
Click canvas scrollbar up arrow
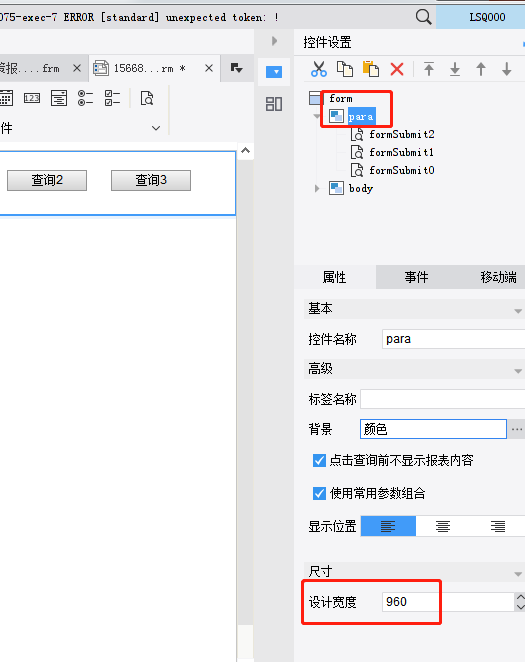point(246,151)
